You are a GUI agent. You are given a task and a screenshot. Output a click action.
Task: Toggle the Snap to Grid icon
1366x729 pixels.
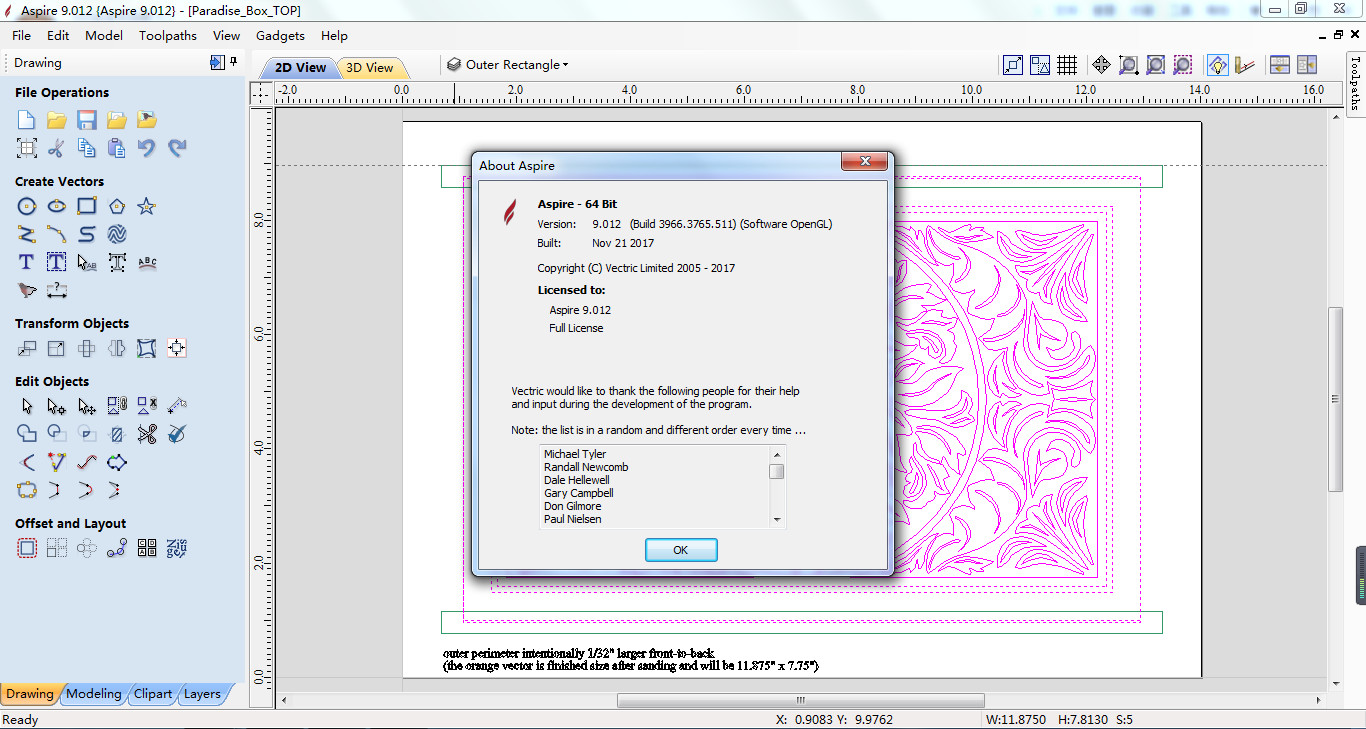click(1067, 65)
